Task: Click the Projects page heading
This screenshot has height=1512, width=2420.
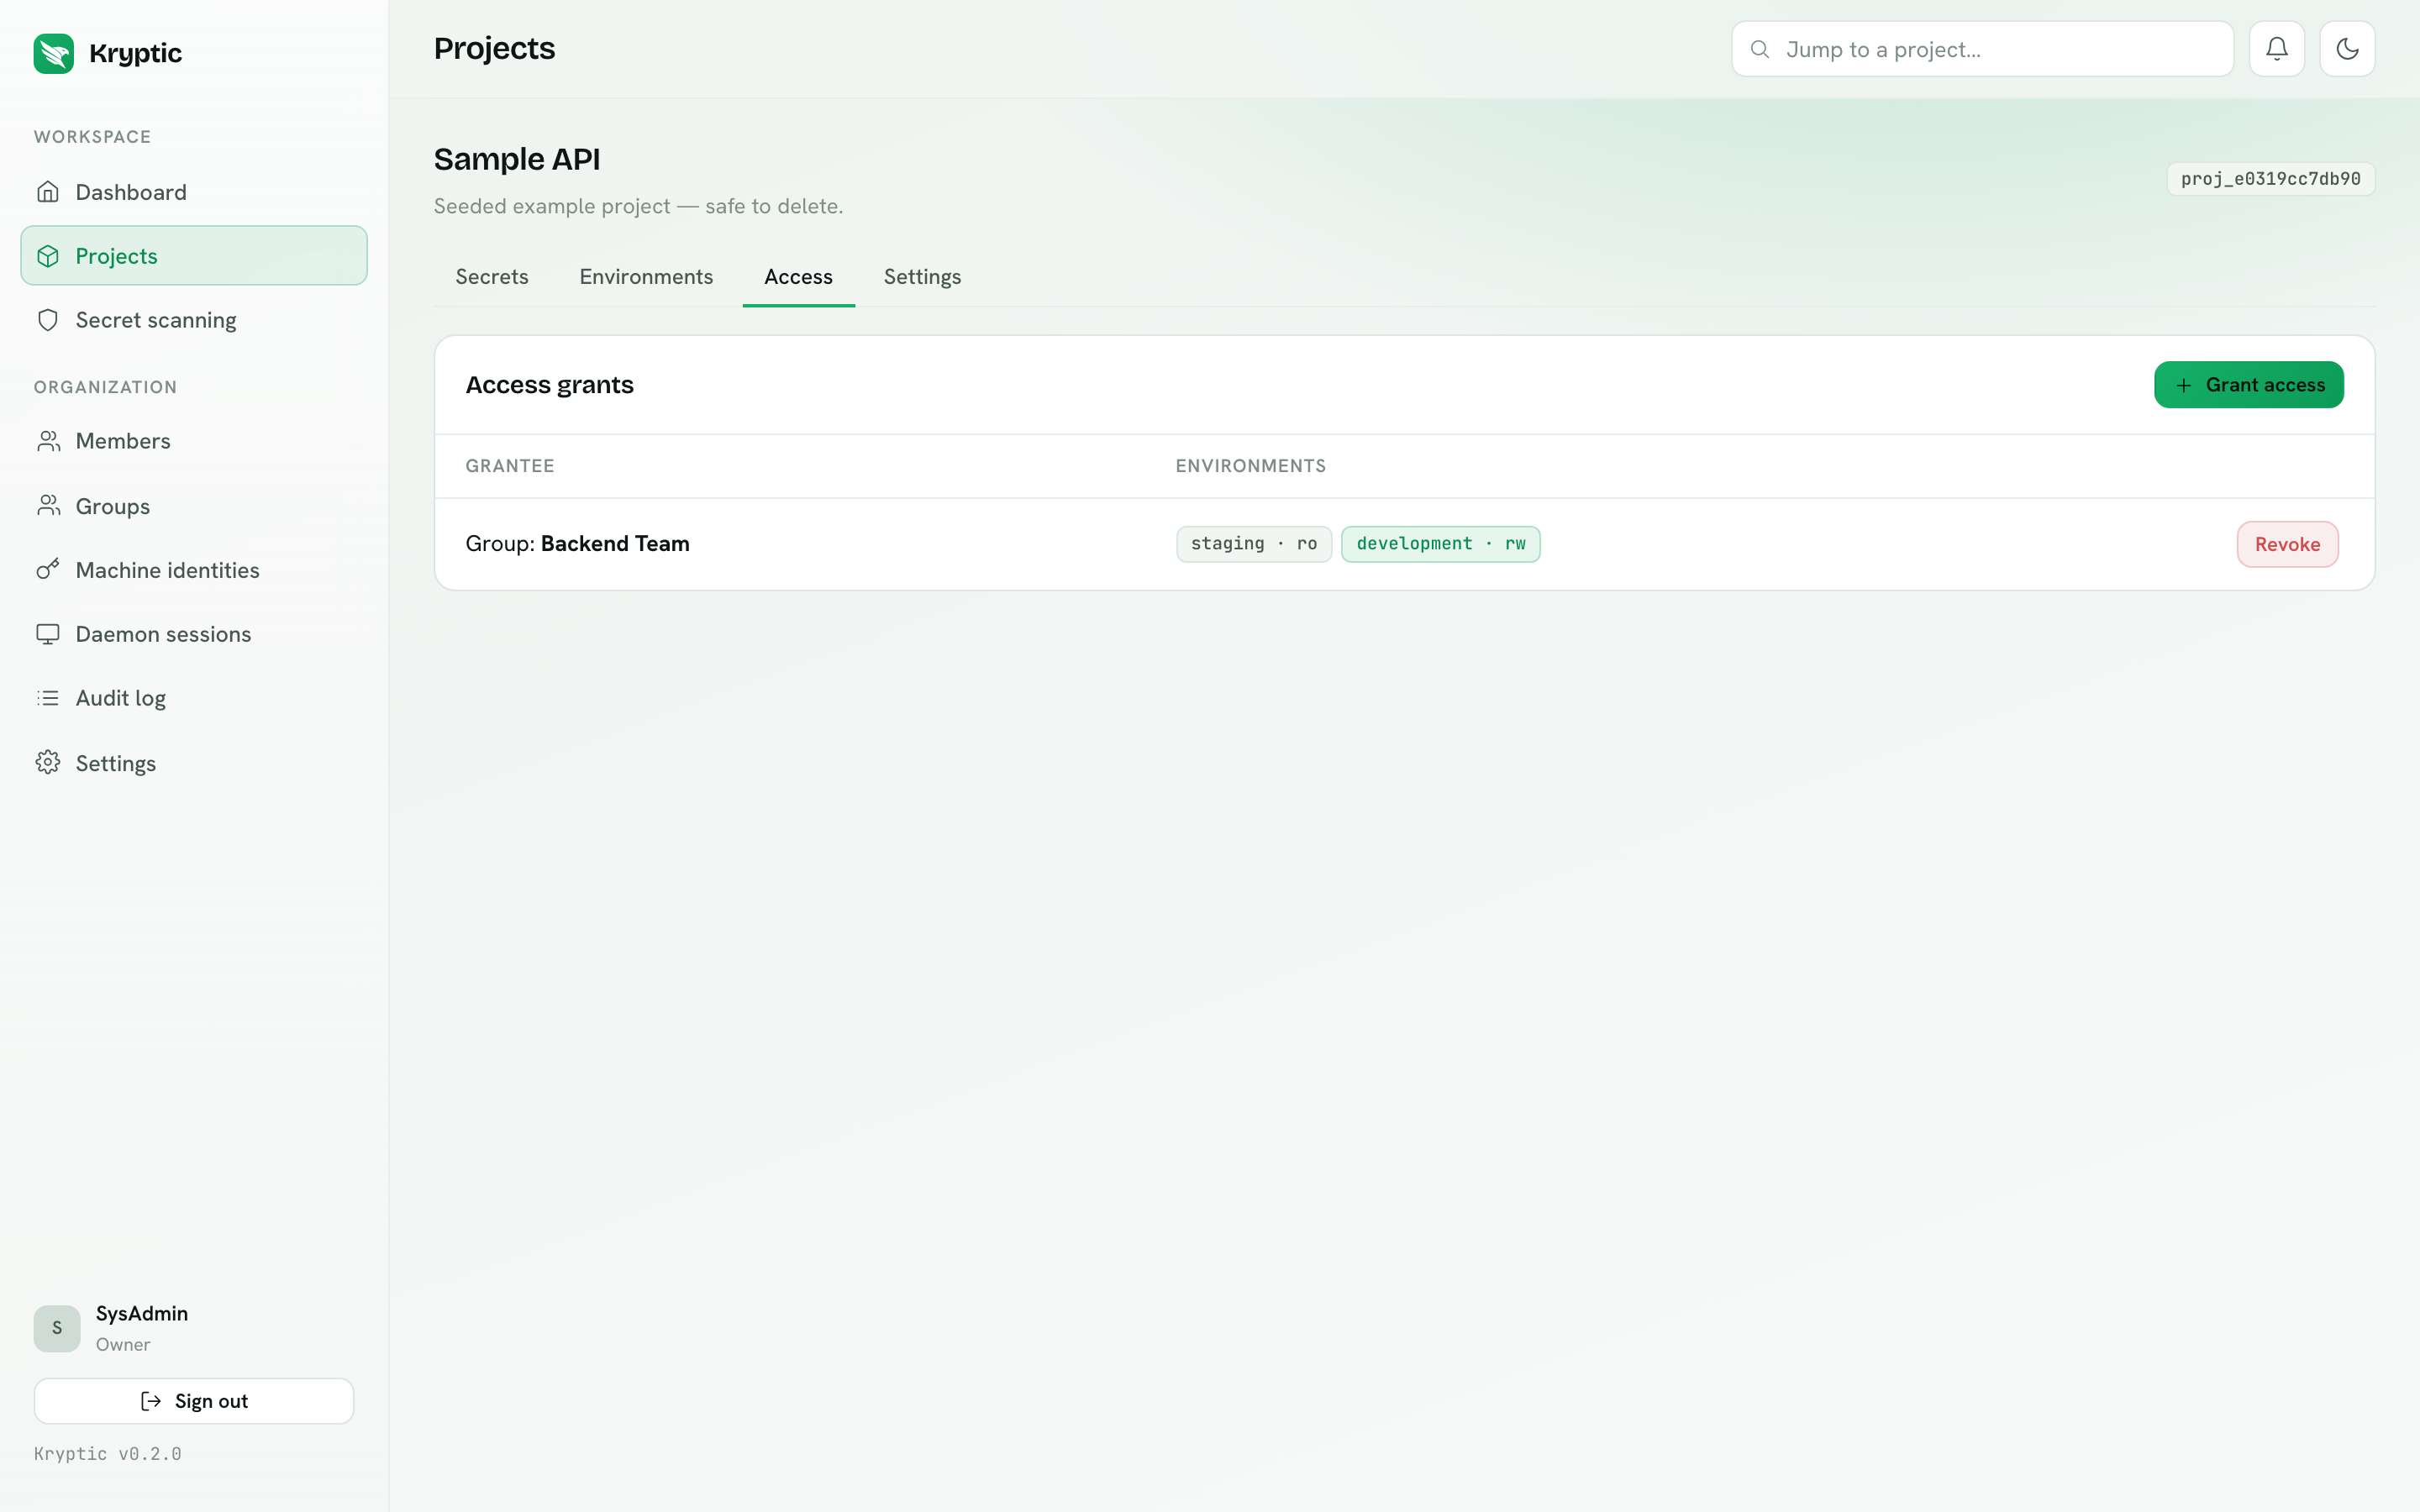Action: coord(494,49)
